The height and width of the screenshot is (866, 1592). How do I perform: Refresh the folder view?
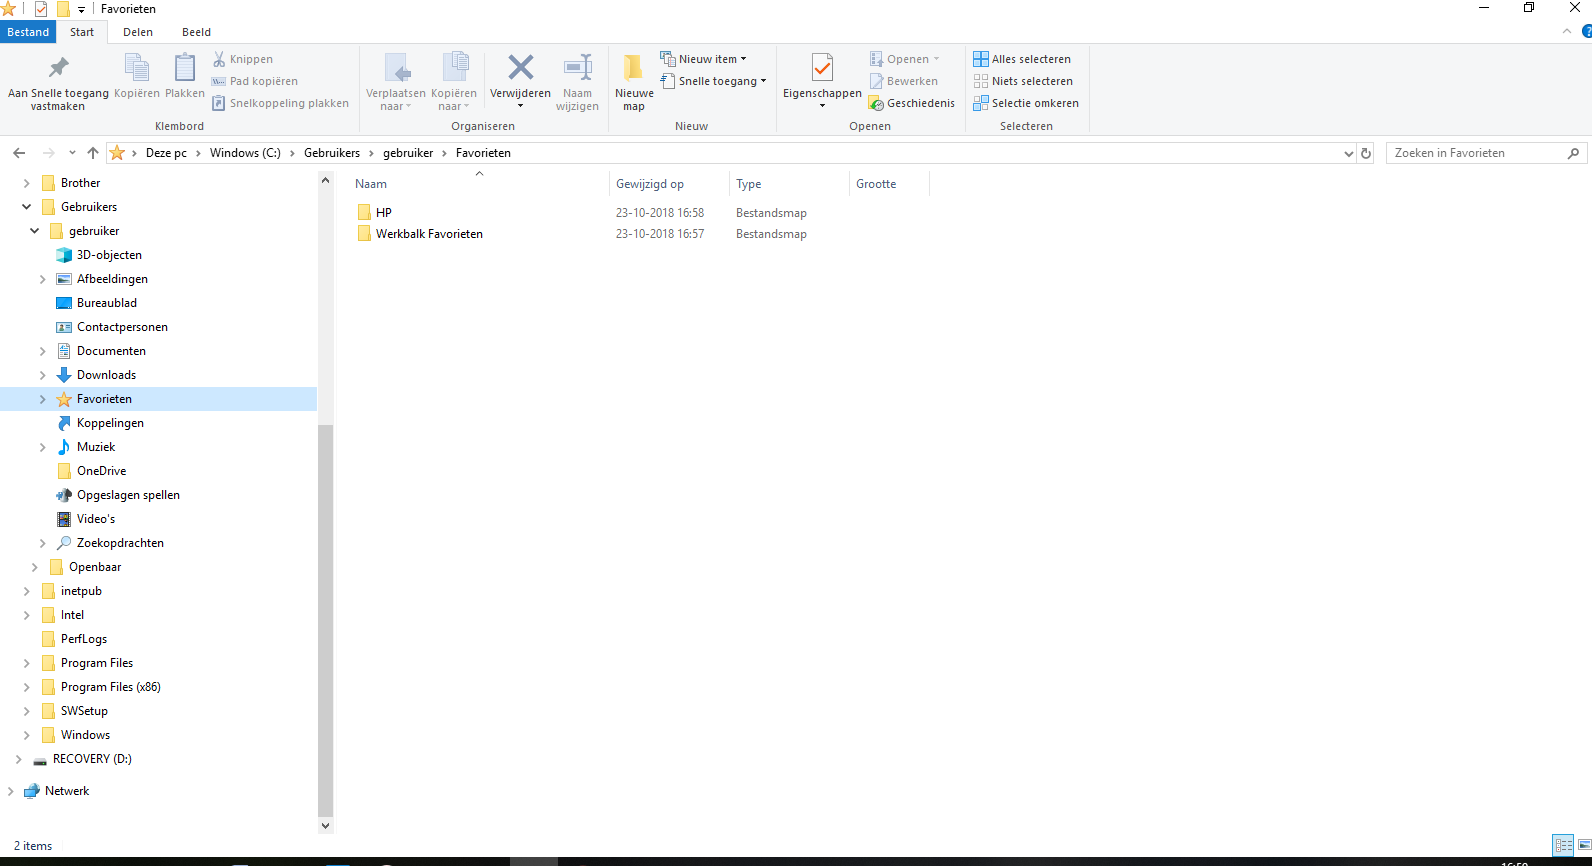tap(1366, 153)
